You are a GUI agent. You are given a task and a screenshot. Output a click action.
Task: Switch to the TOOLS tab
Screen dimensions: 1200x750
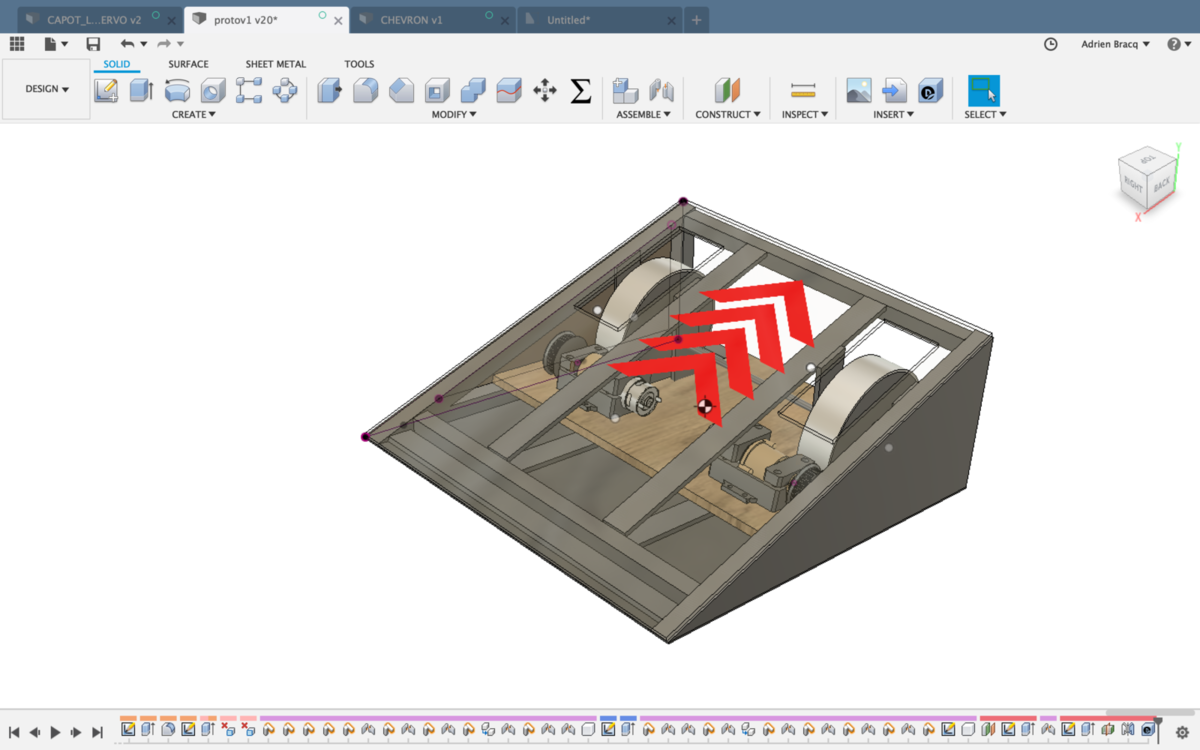[359, 64]
